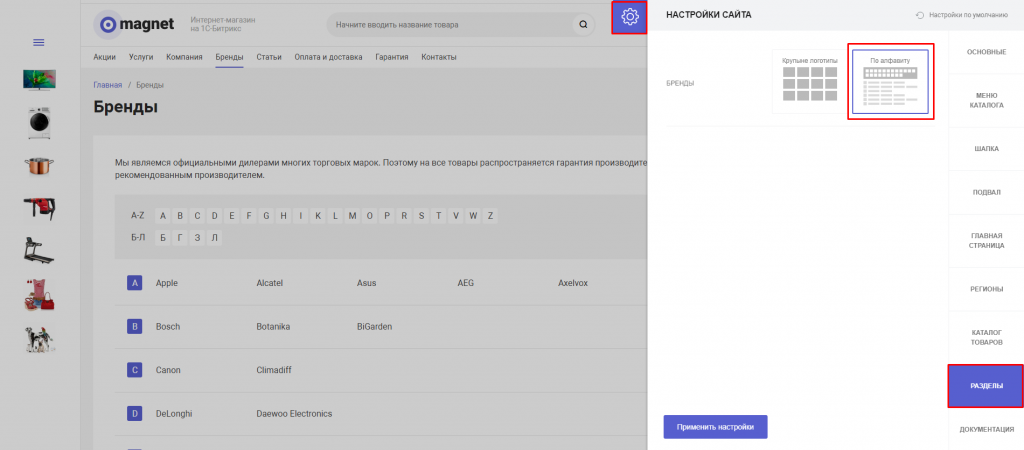Filter brands by letter S
The height and width of the screenshot is (450, 1024).
(421, 216)
